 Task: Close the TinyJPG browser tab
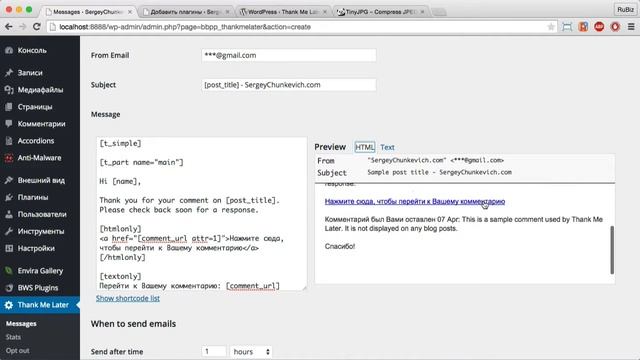tap(422, 12)
